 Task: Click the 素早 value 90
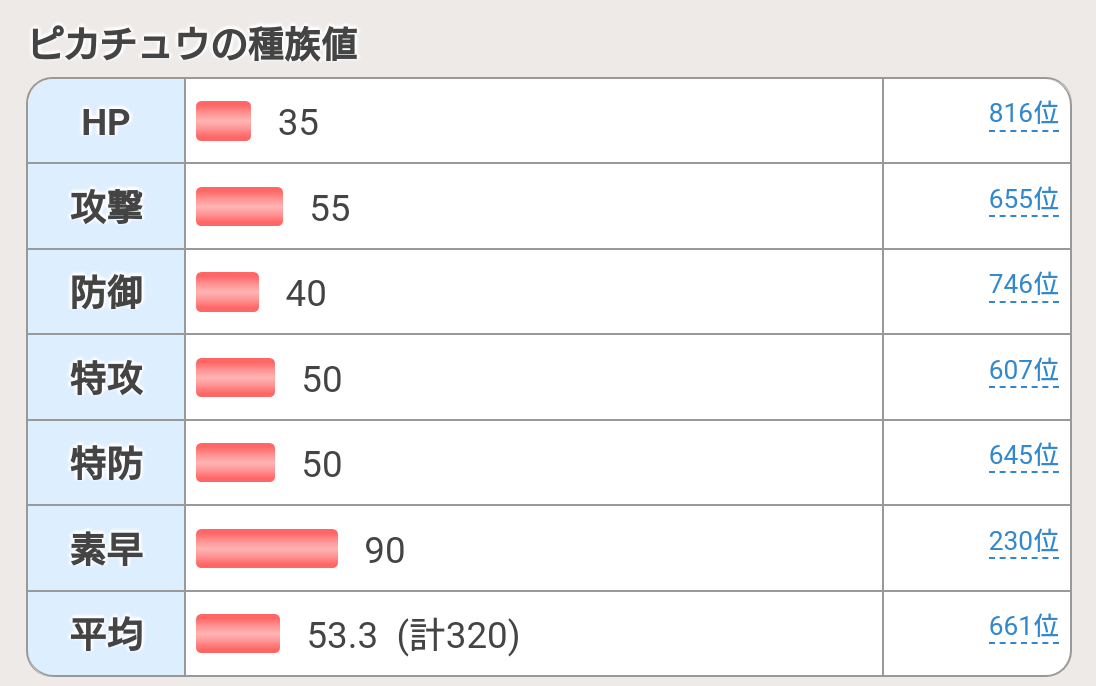tap(385, 550)
